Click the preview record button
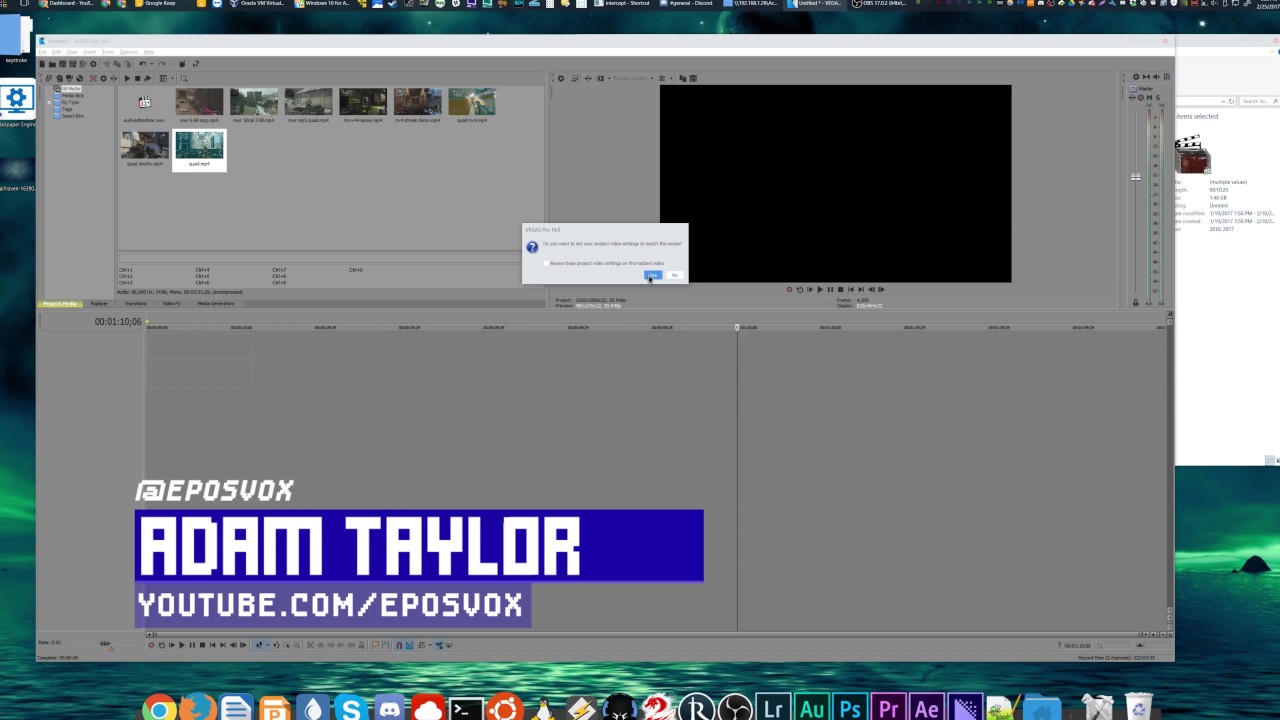 [789, 289]
